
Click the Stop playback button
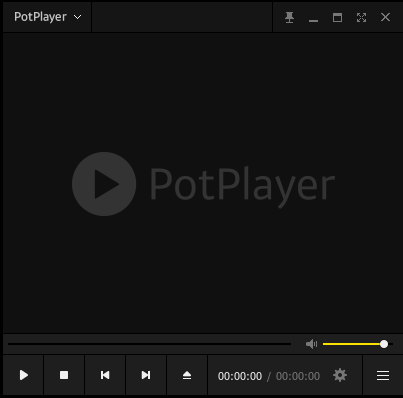point(64,375)
